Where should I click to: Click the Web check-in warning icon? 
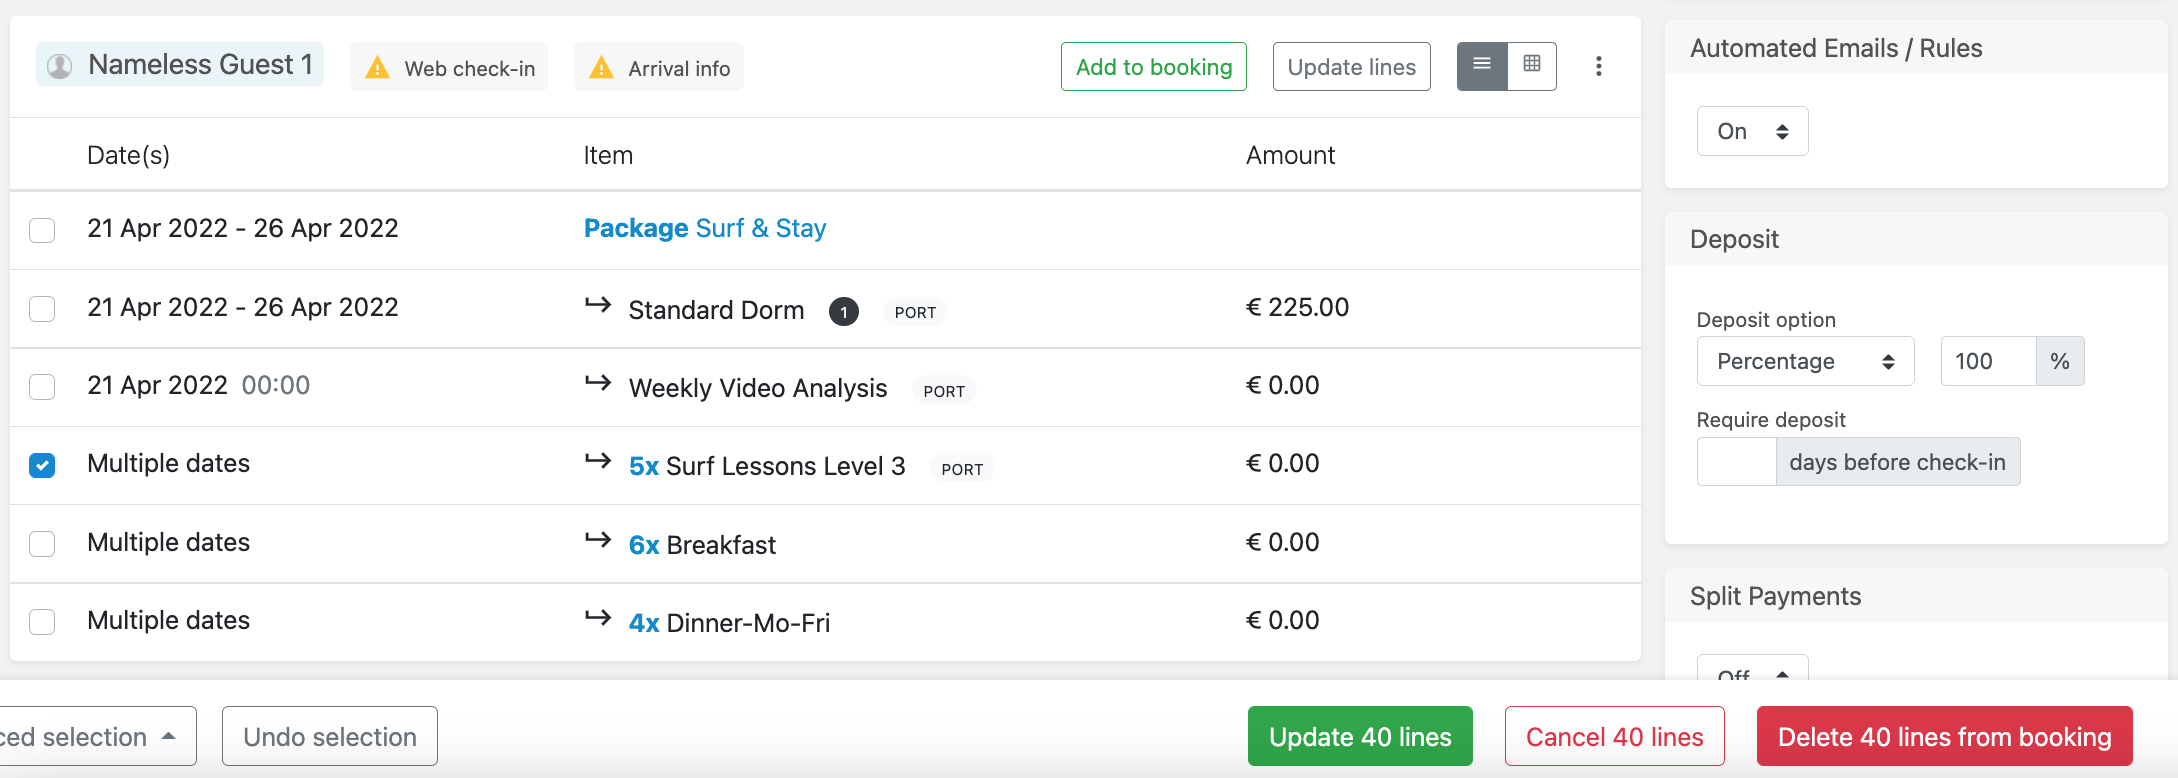[377, 68]
